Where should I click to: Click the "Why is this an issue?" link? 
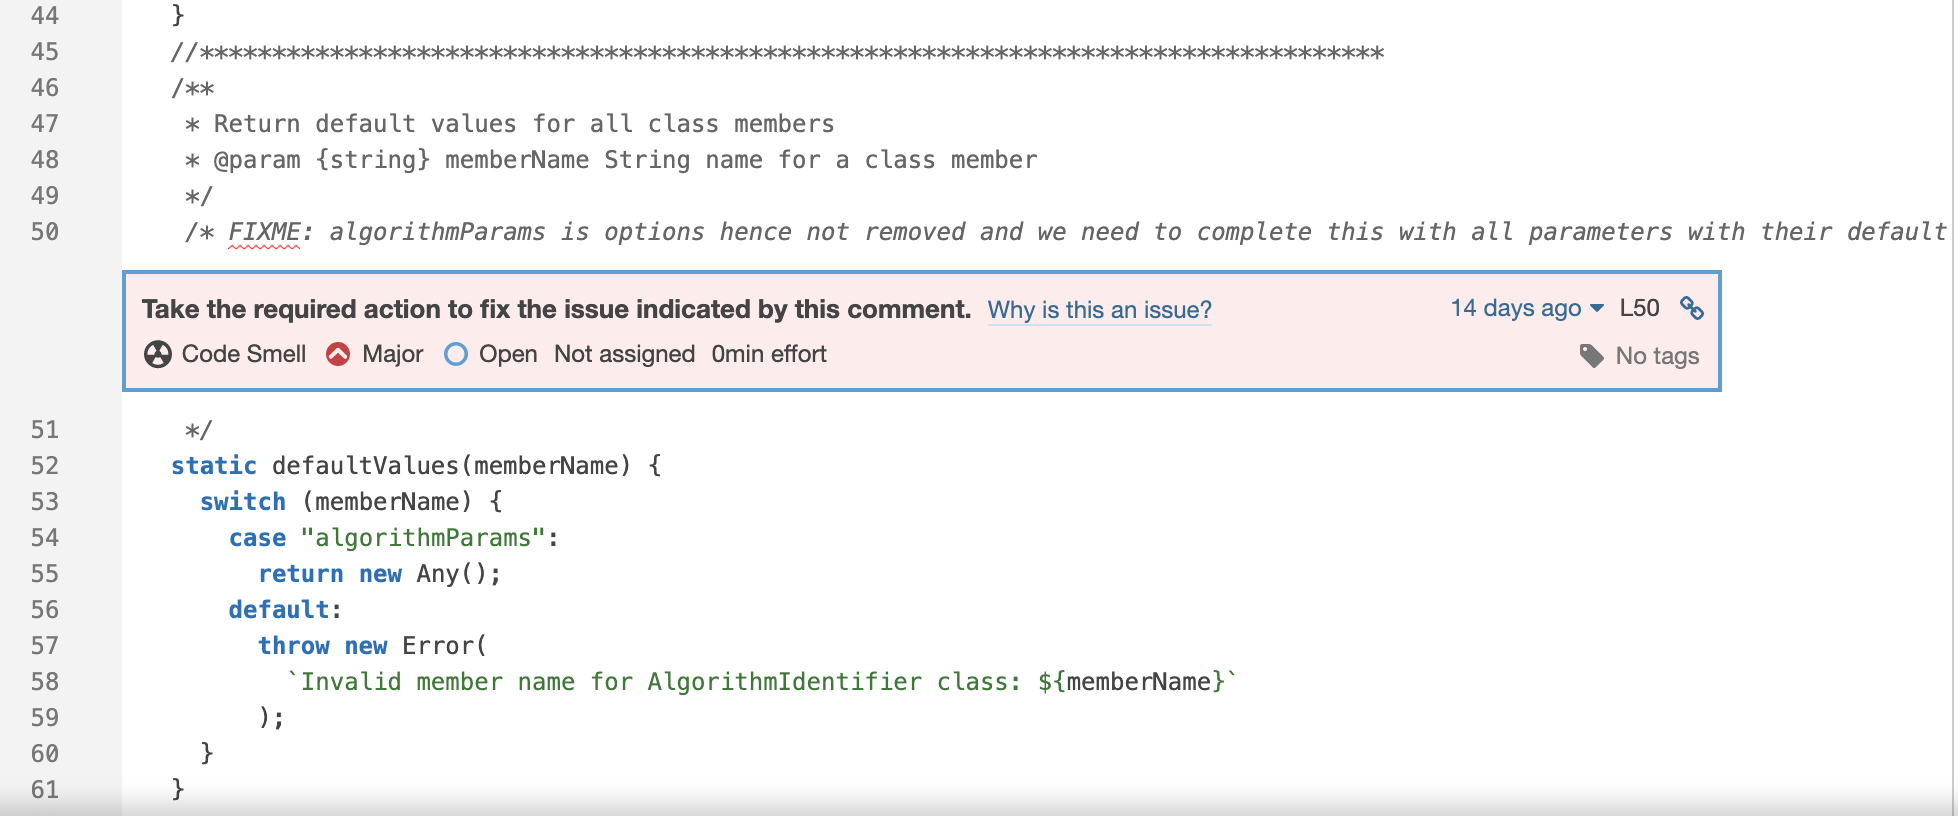click(x=1098, y=310)
